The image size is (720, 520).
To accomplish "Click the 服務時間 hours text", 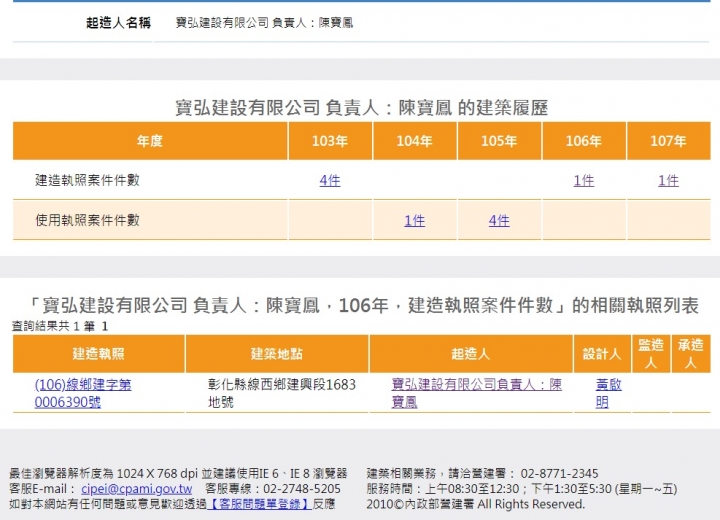I will [x=522, y=489].
